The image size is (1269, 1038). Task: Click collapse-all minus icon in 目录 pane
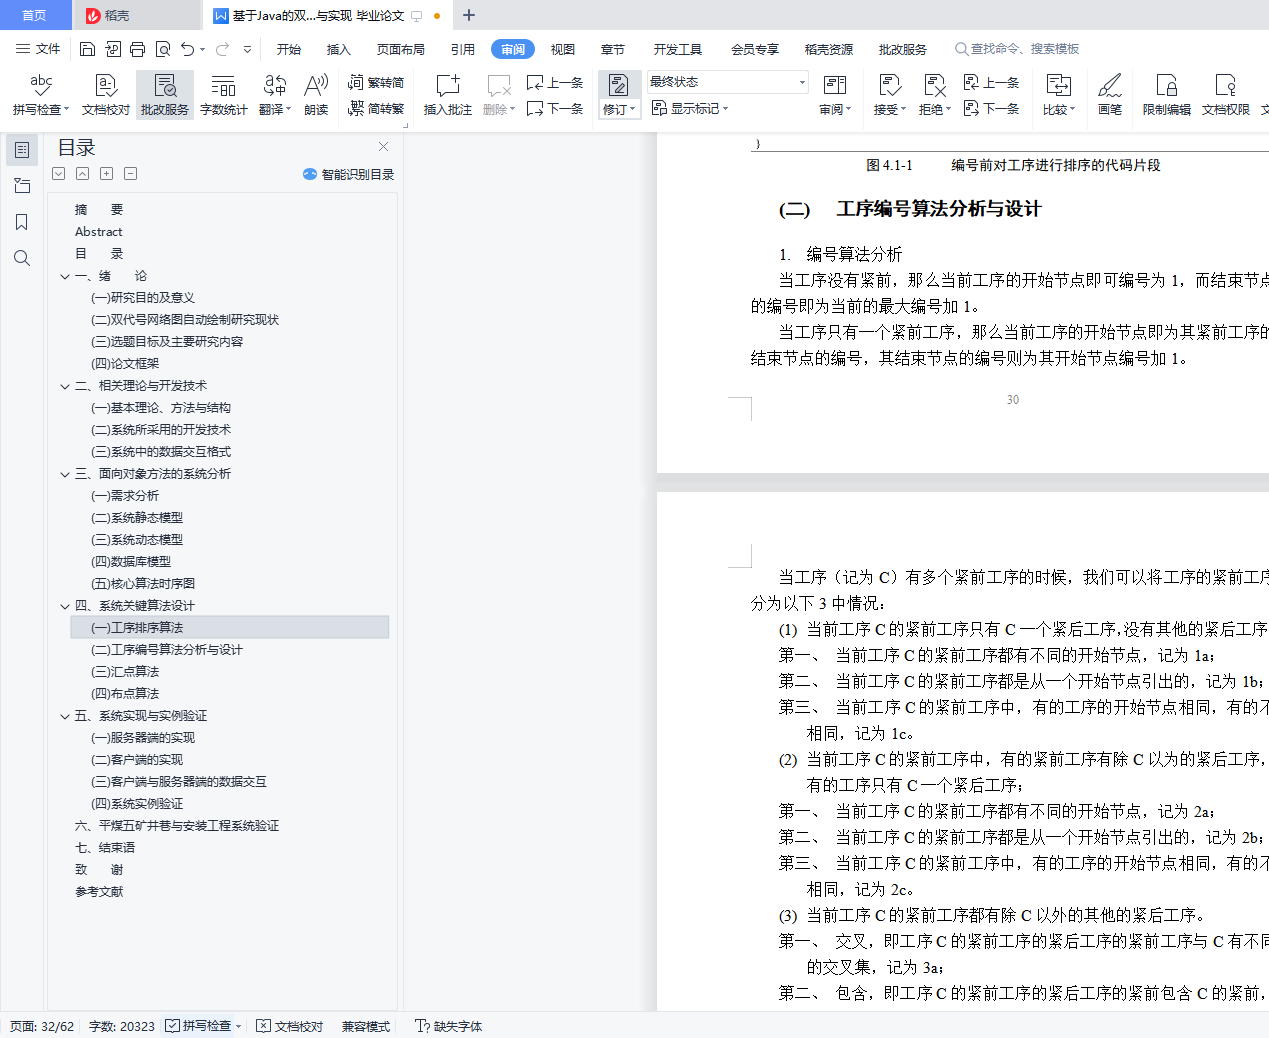click(x=131, y=174)
